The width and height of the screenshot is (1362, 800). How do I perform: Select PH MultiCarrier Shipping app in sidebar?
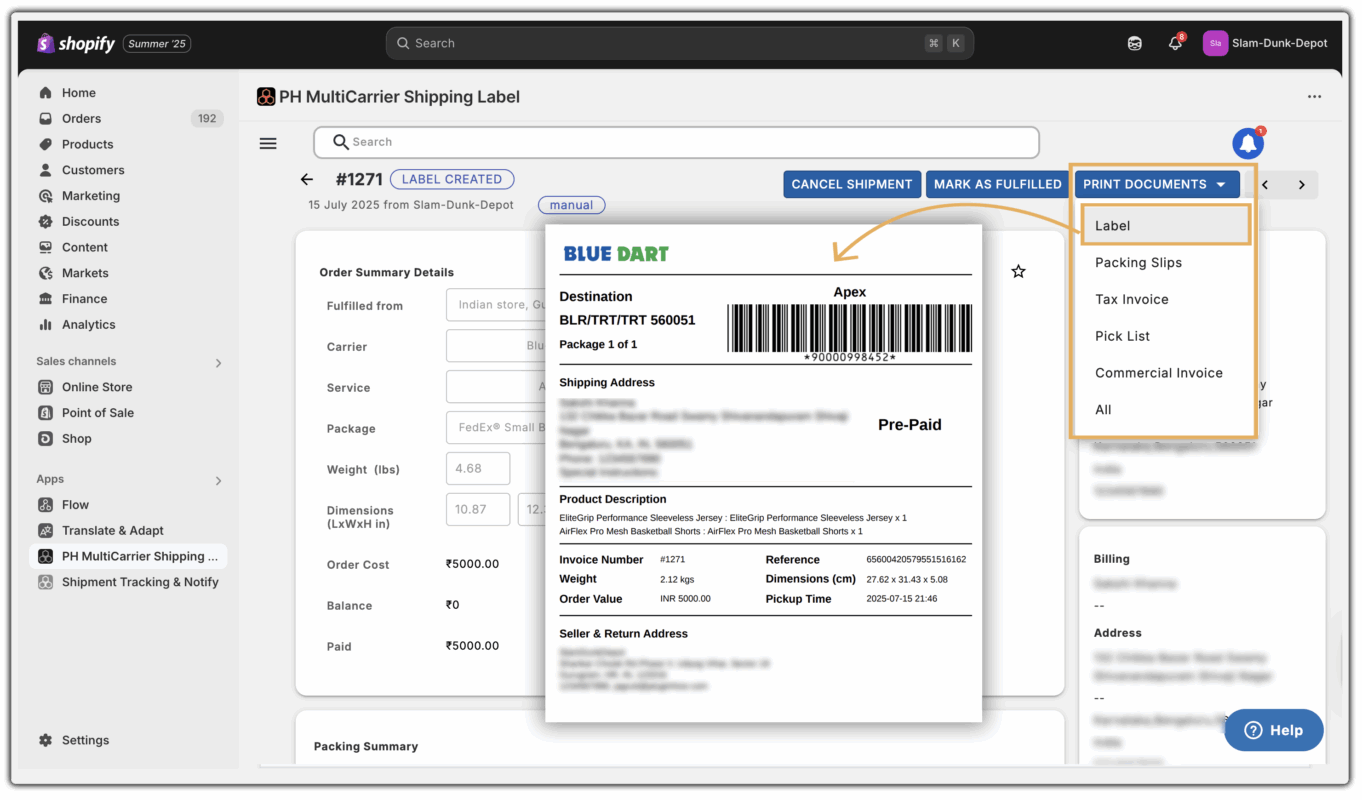130,556
